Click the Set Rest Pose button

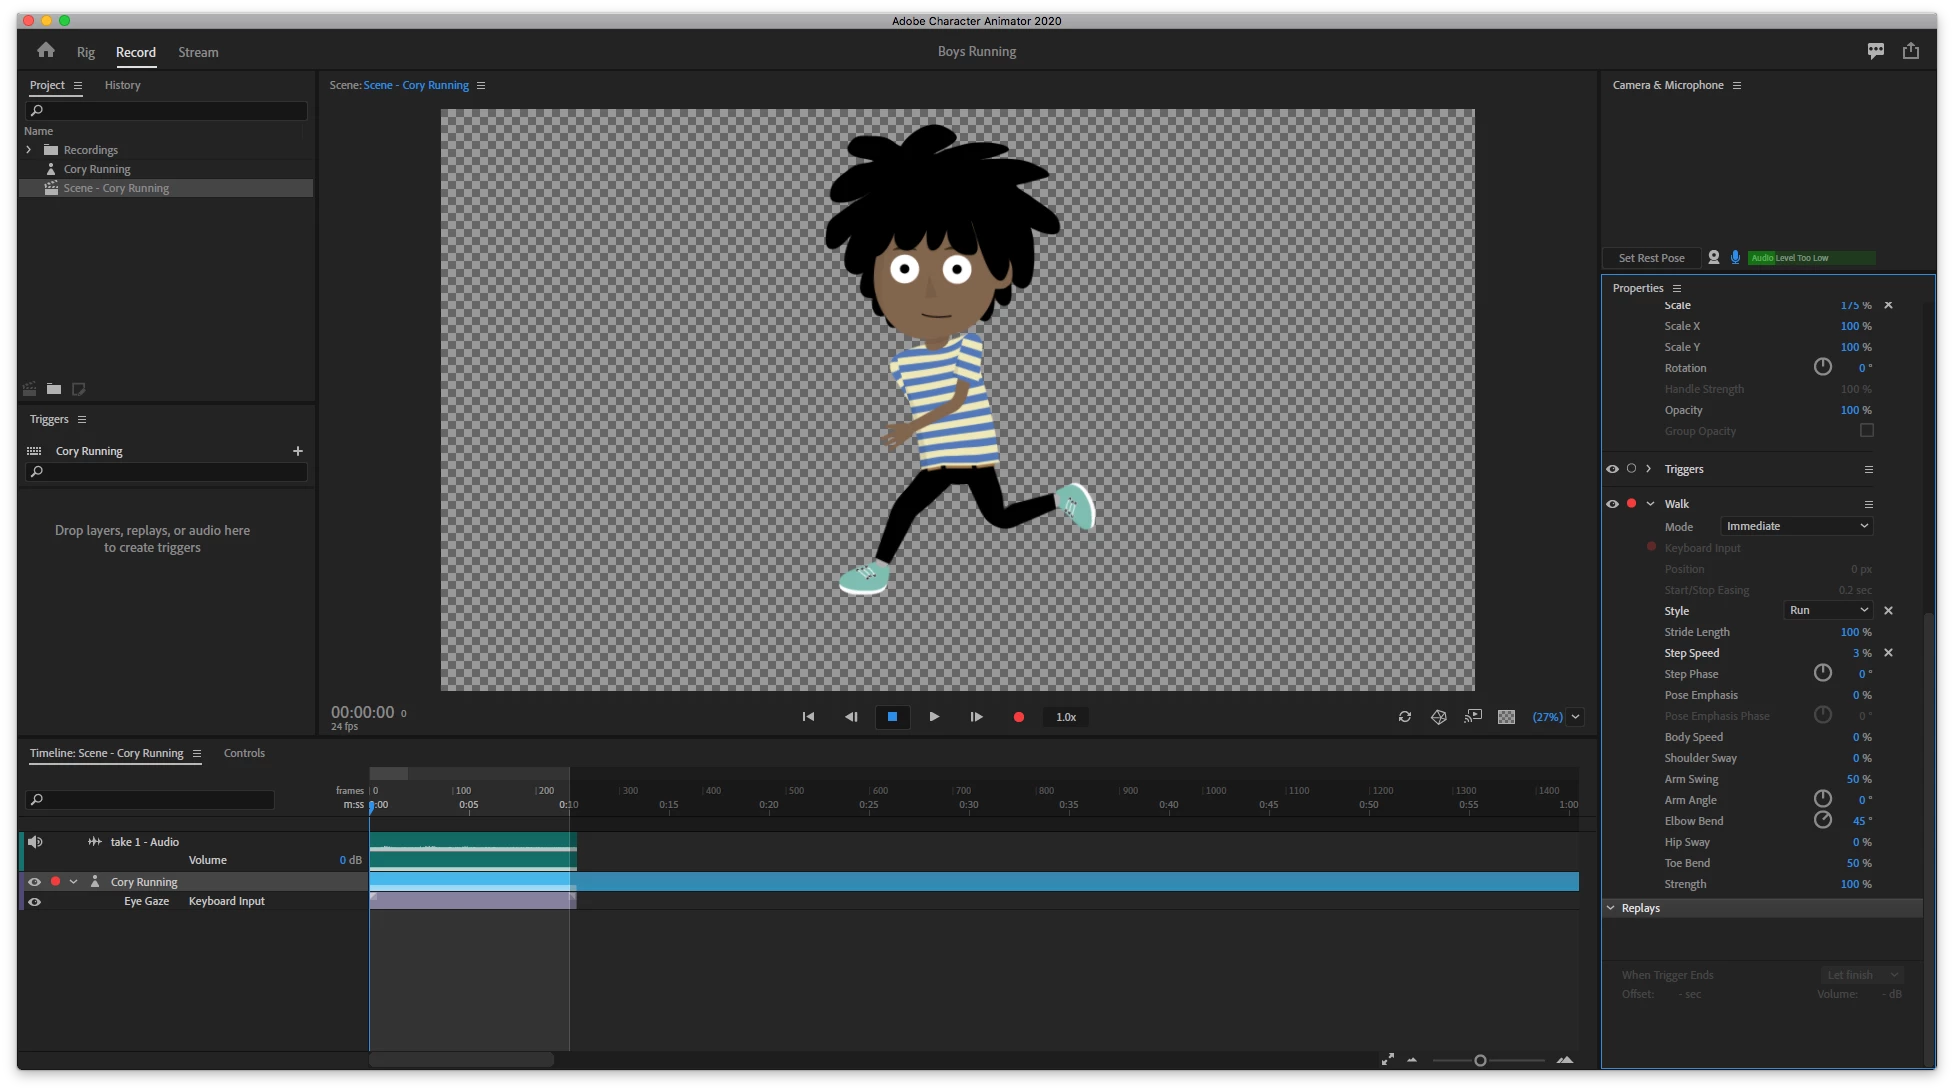pyautogui.click(x=1651, y=258)
